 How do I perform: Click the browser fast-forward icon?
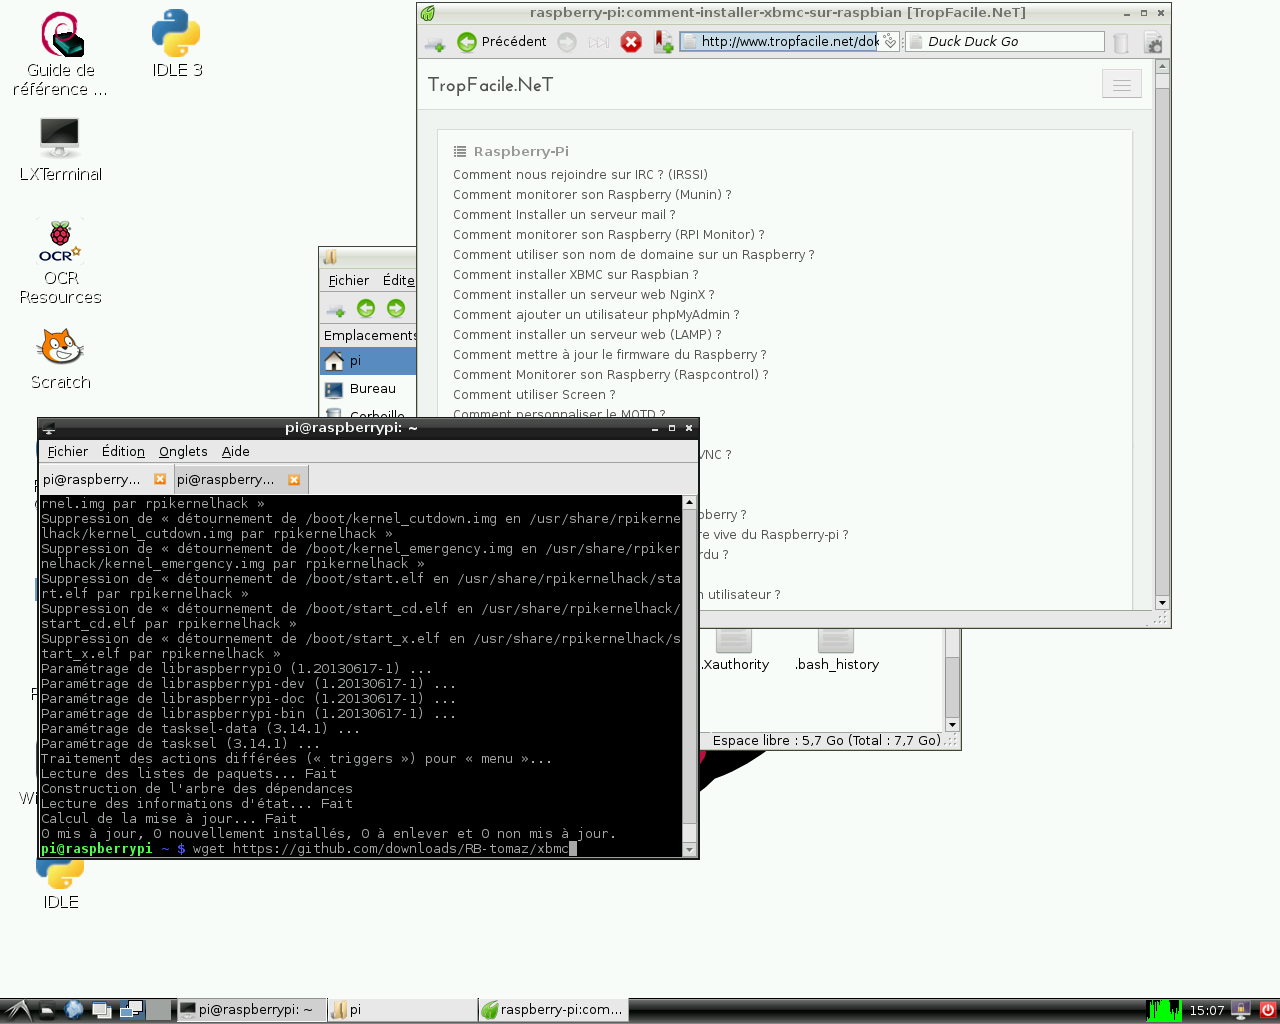[x=598, y=42]
